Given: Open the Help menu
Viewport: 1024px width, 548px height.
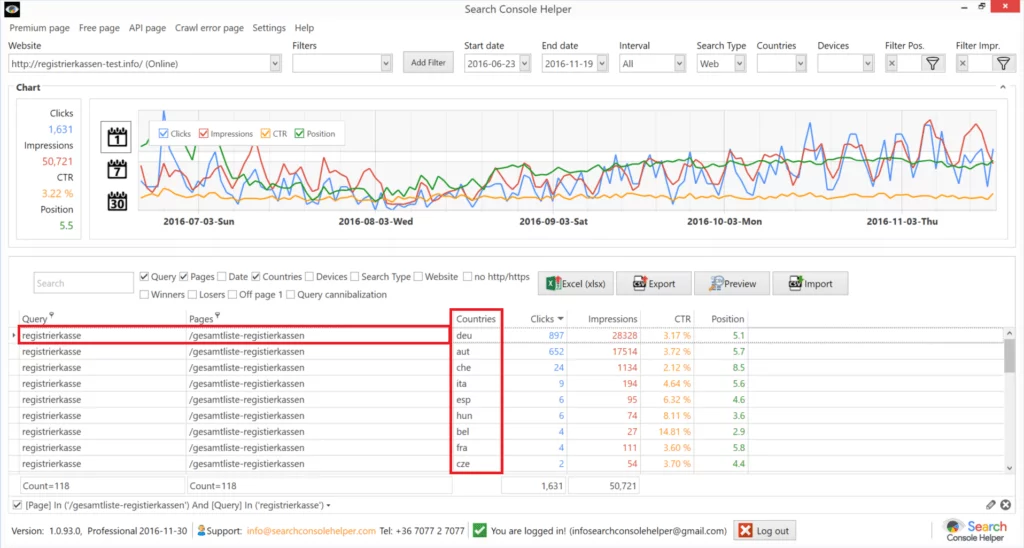Looking at the screenshot, I should pos(304,28).
